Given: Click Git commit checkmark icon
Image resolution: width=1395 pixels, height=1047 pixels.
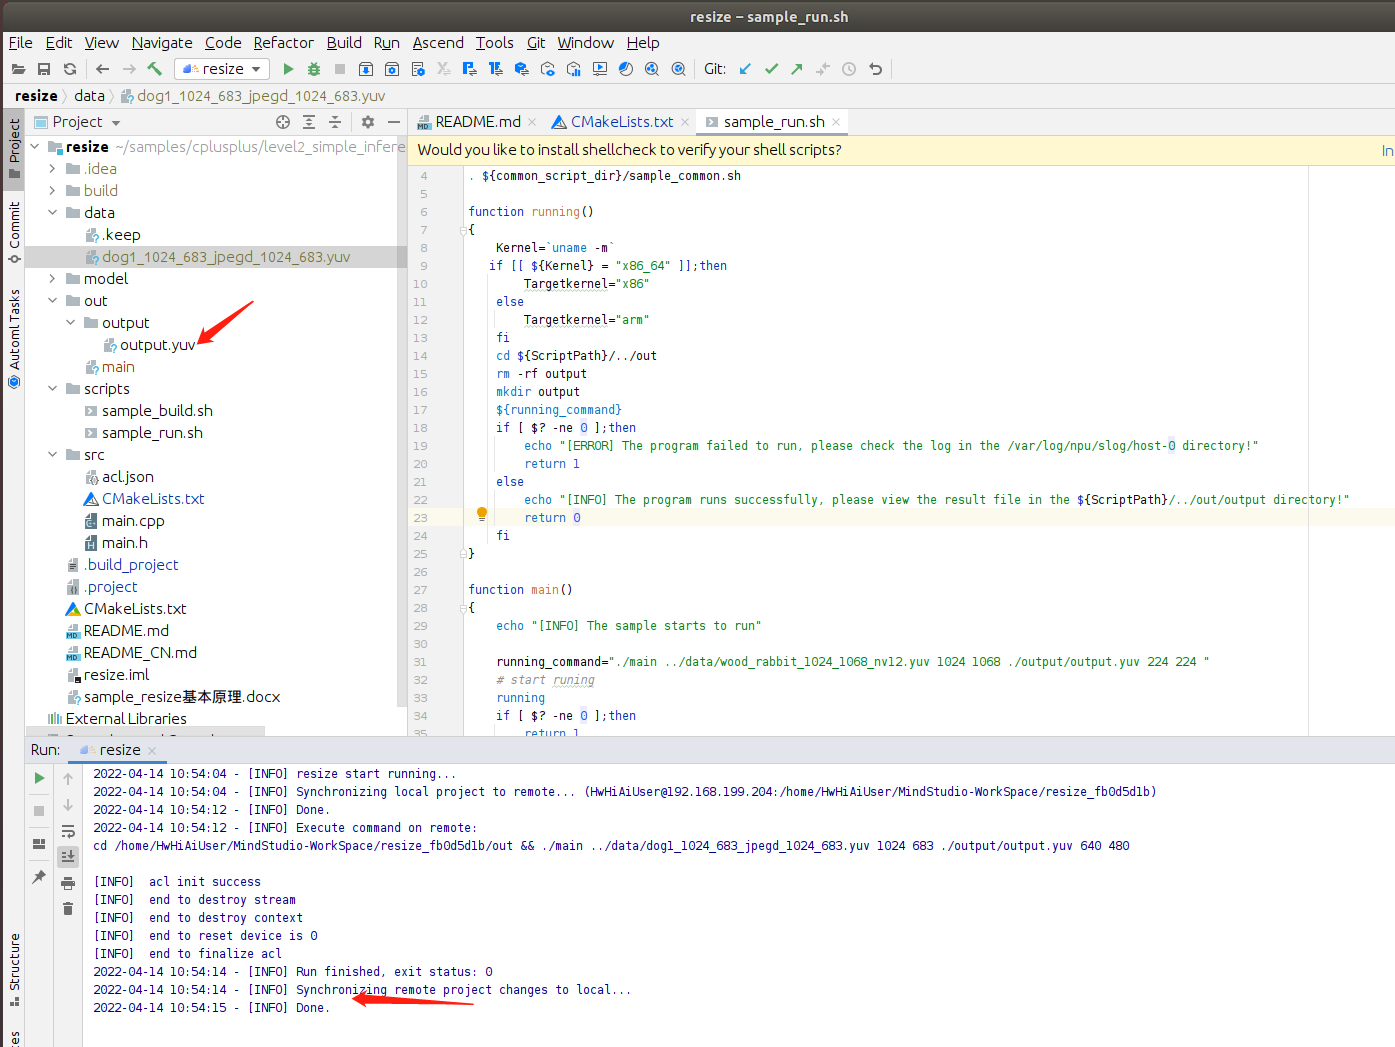Looking at the screenshot, I should coord(771,69).
